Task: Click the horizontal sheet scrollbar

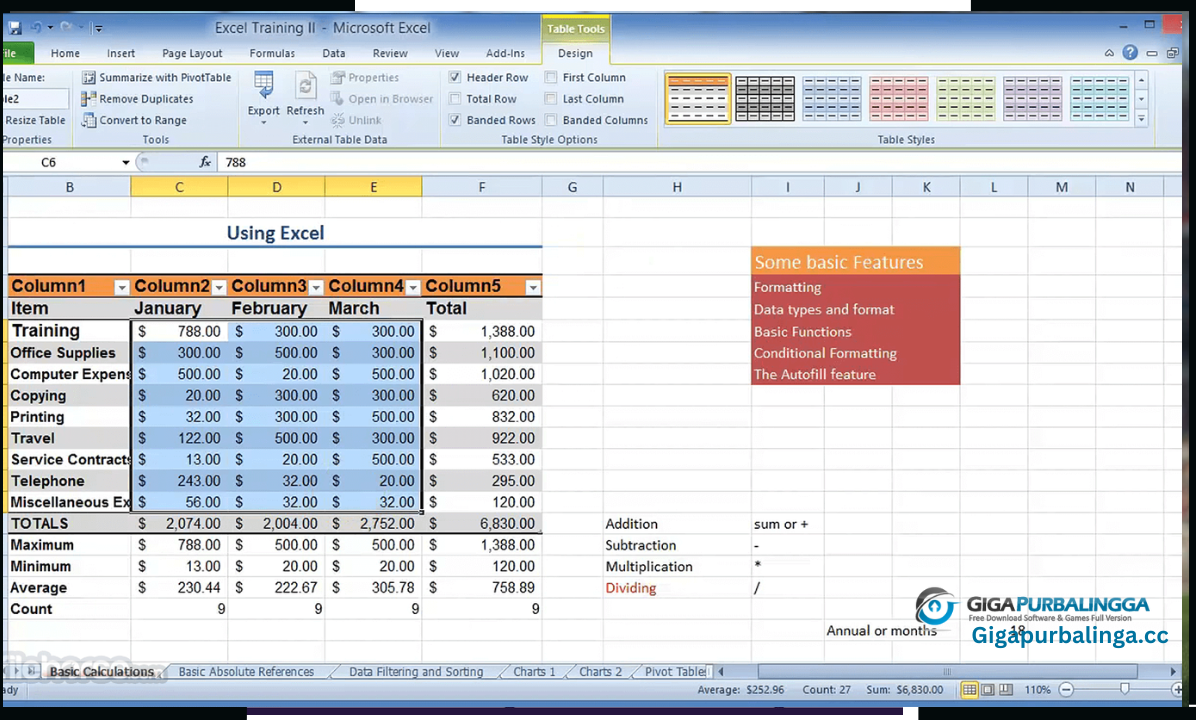Action: click(x=946, y=672)
